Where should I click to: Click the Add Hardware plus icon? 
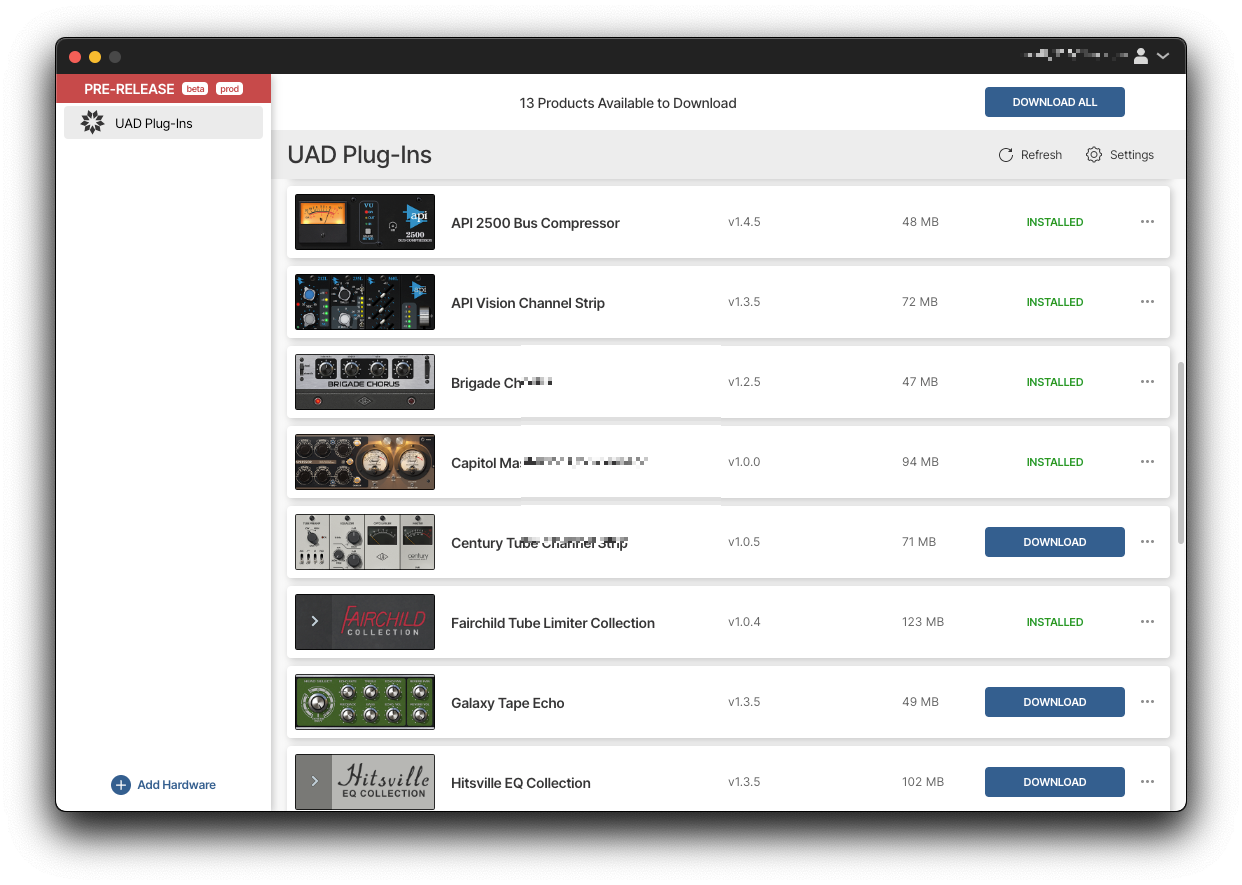pyautogui.click(x=121, y=785)
